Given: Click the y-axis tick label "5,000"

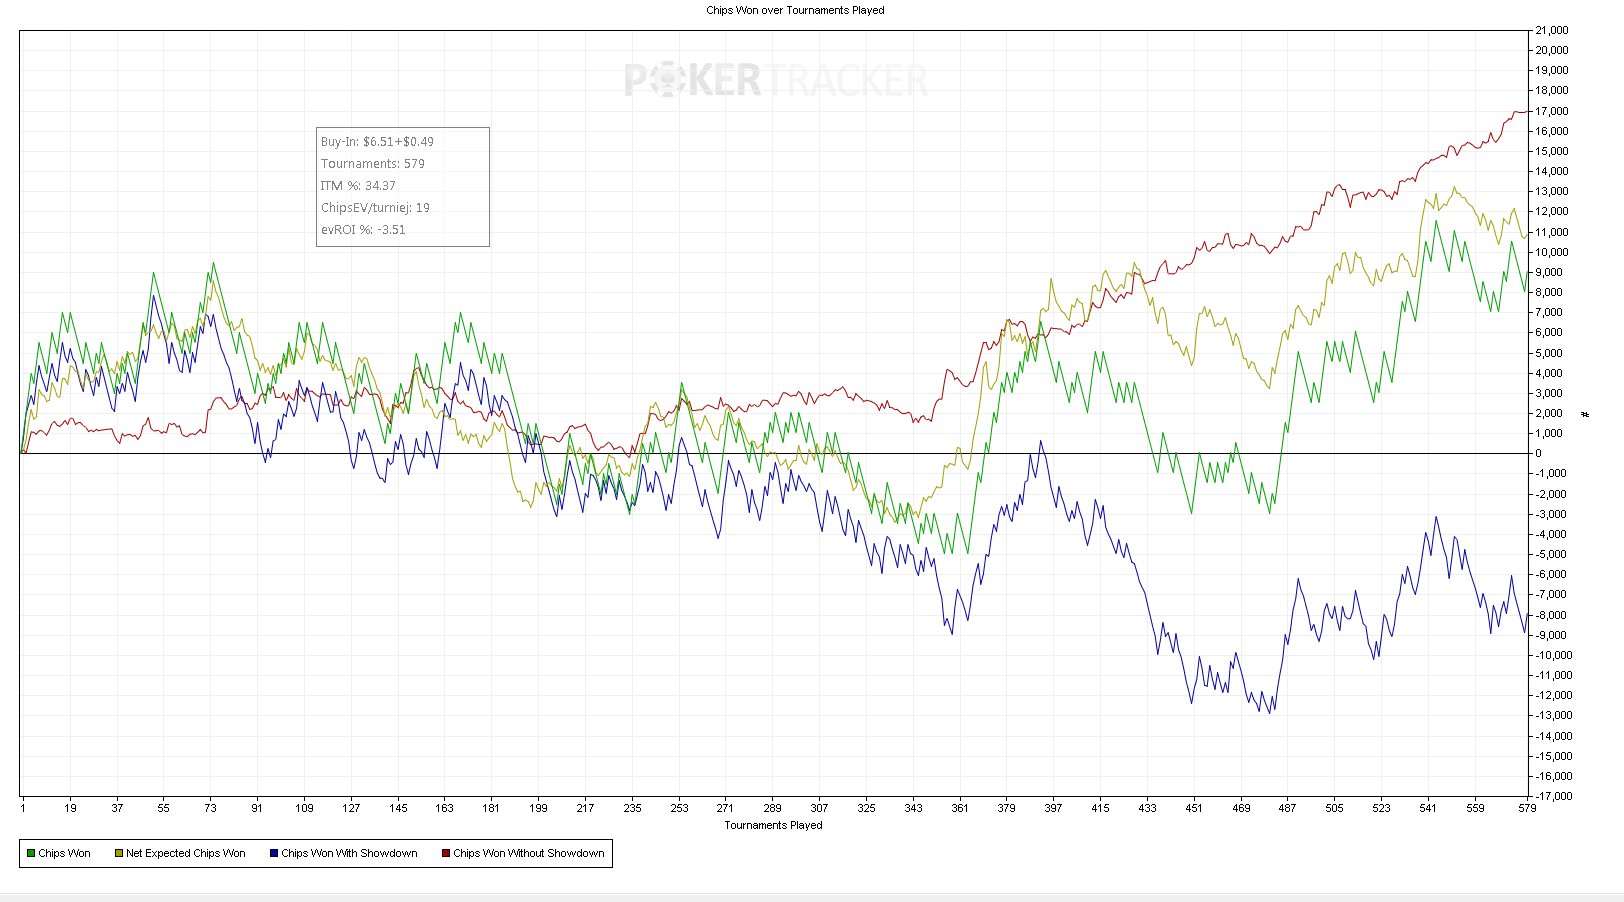Looking at the screenshot, I should 1549,353.
